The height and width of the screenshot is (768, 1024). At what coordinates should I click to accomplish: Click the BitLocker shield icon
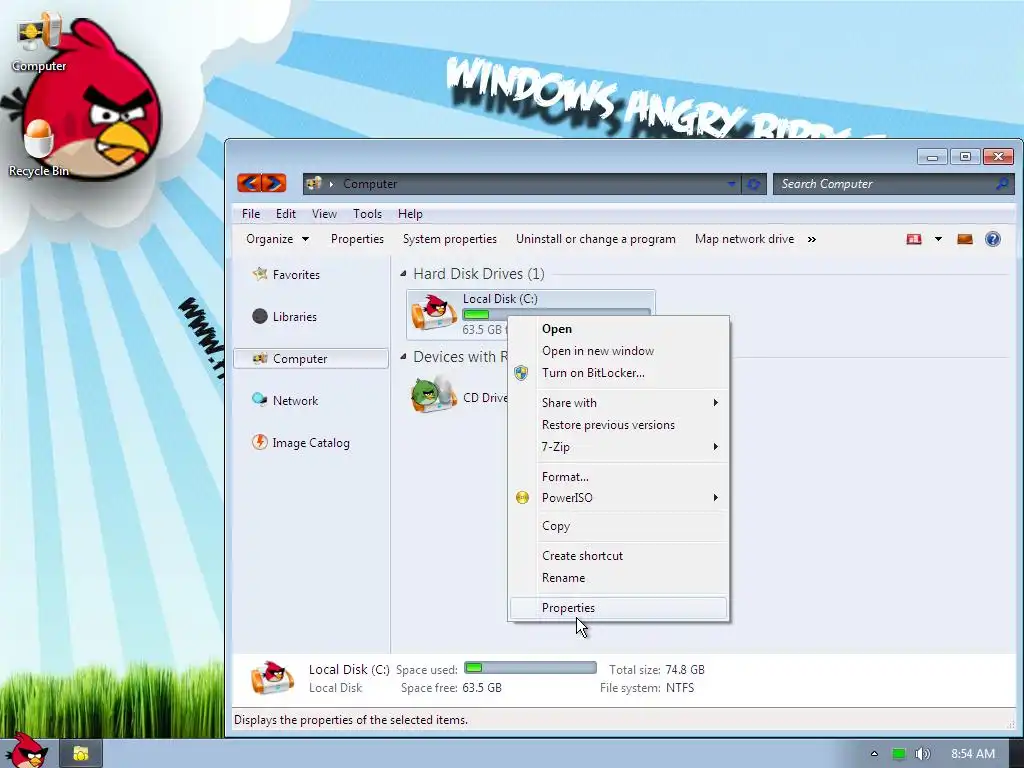click(x=521, y=373)
